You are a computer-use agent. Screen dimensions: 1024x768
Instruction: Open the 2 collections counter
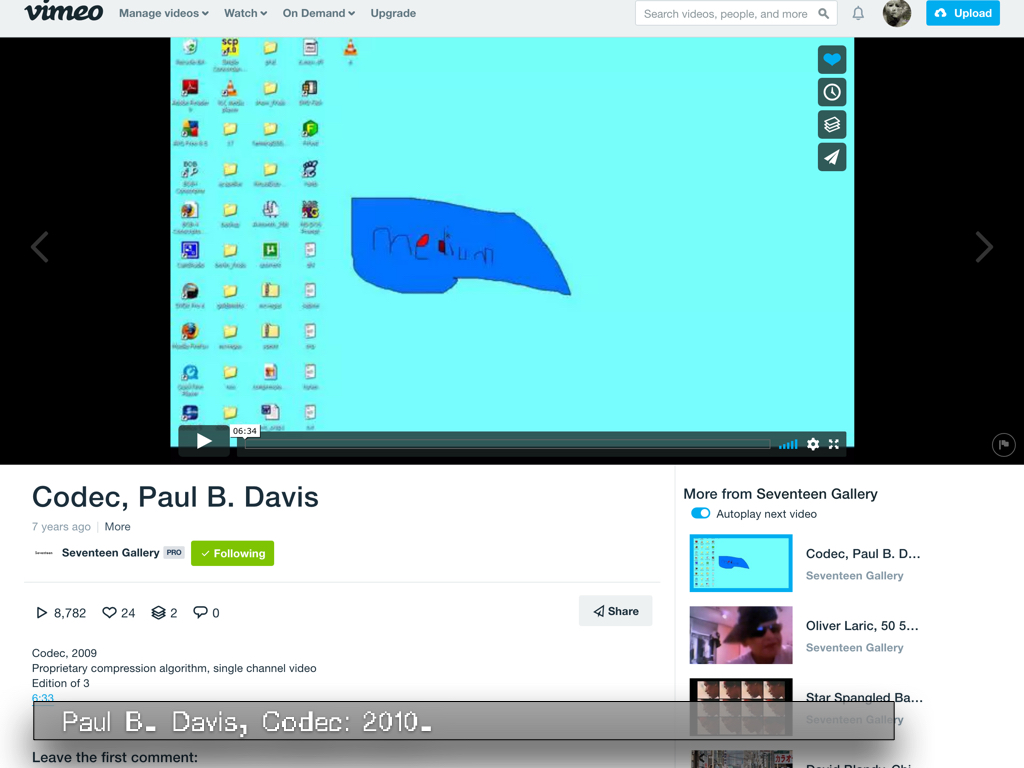(x=165, y=613)
